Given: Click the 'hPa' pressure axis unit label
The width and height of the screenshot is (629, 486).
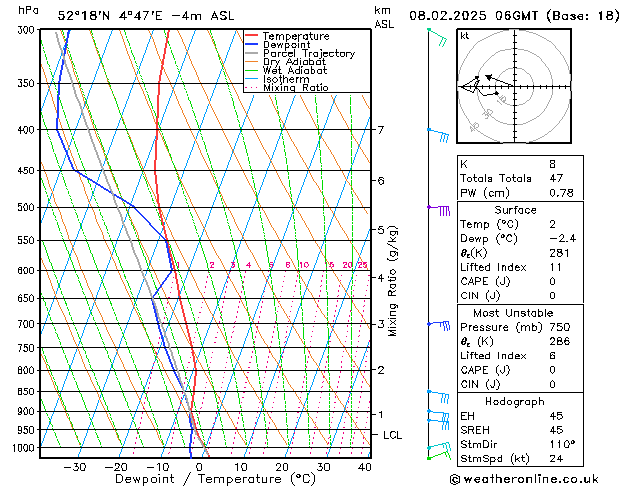Looking at the screenshot, I should [x=28, y=10].
